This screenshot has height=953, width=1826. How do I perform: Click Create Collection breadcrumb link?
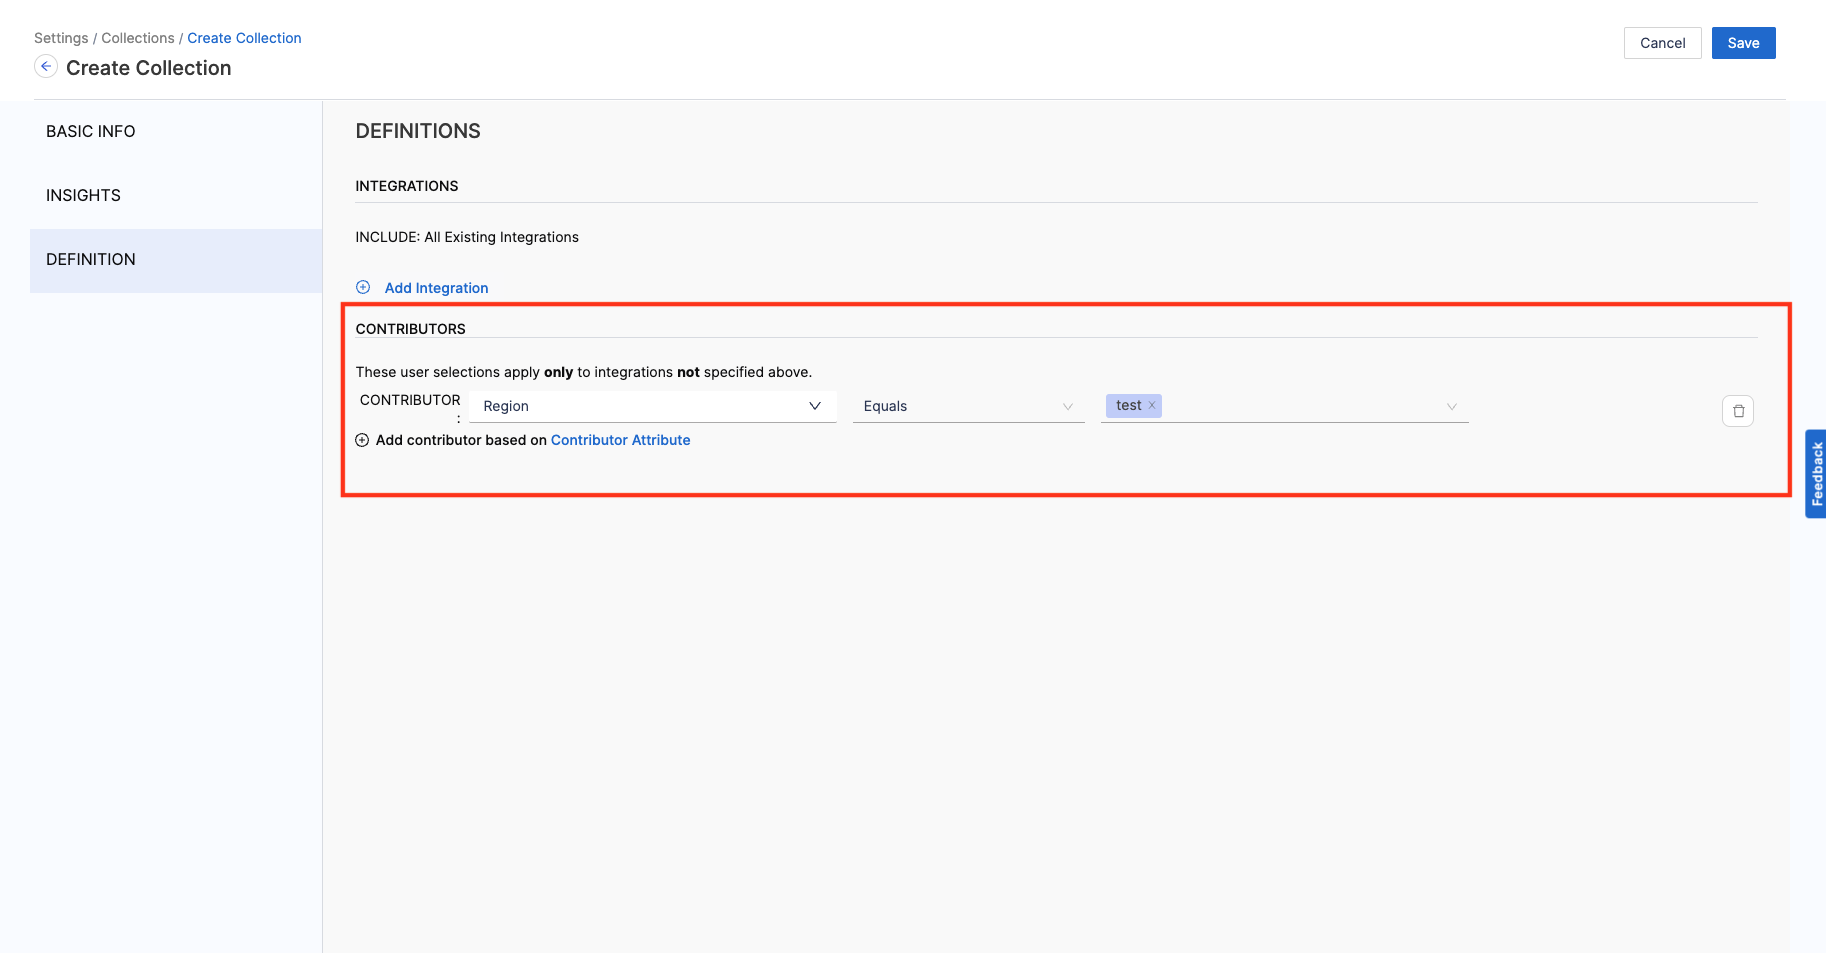click(x=244, y=38)
